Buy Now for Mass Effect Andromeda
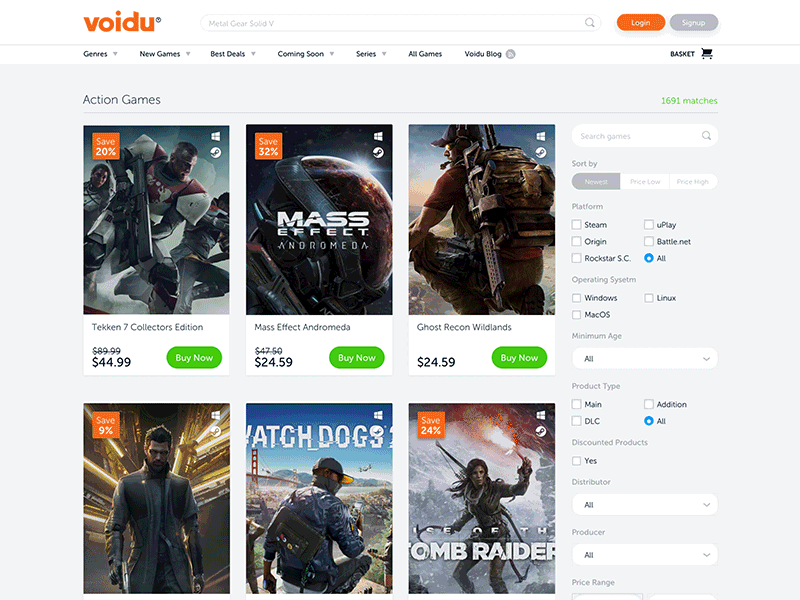The image size is (800, 600). coord(357,358)
